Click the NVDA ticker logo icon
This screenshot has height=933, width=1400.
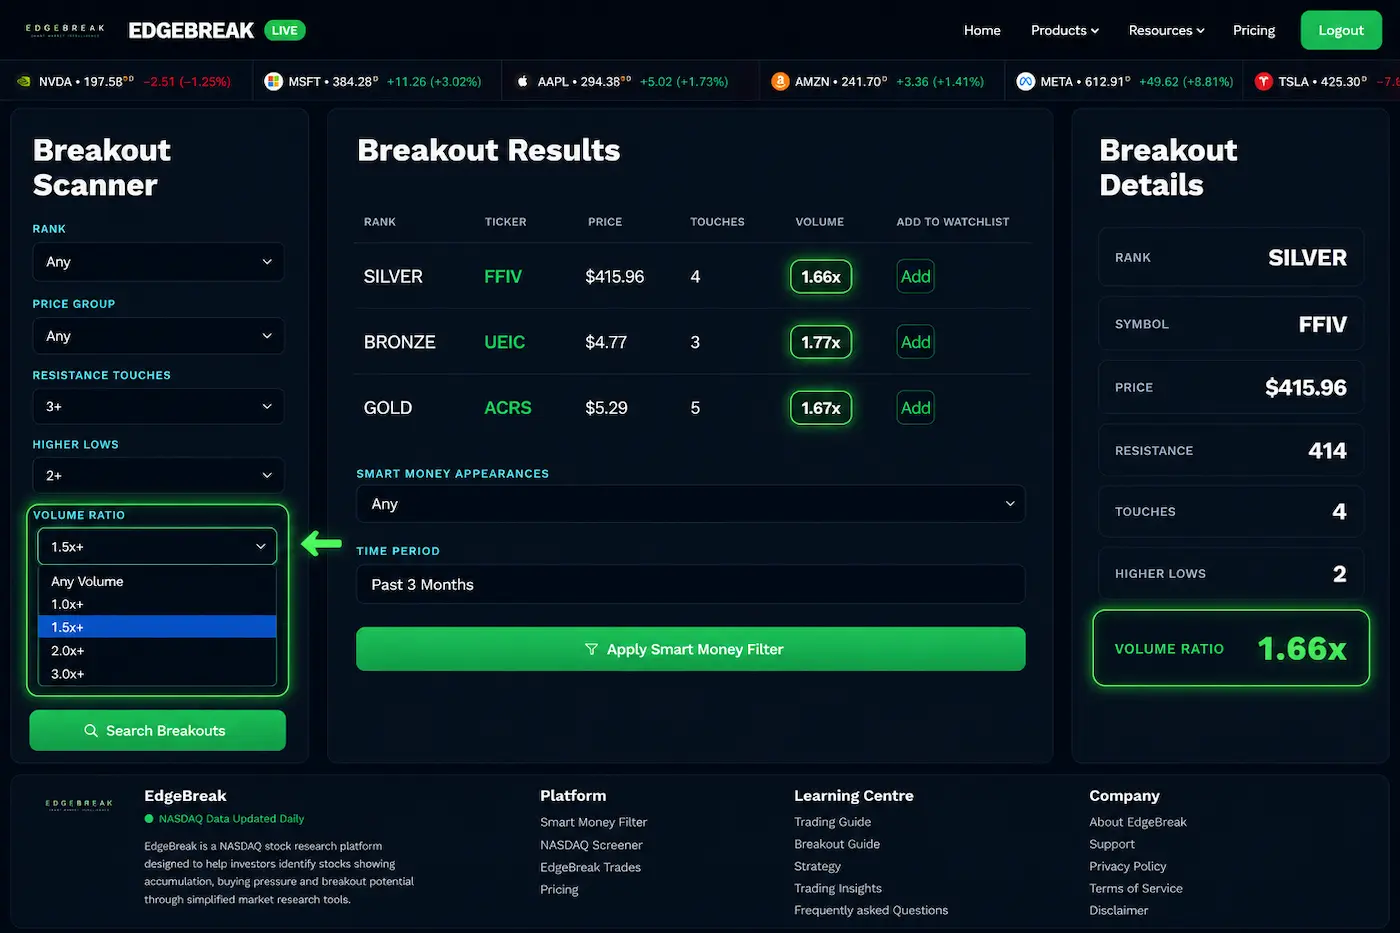[x=24, y=82]
